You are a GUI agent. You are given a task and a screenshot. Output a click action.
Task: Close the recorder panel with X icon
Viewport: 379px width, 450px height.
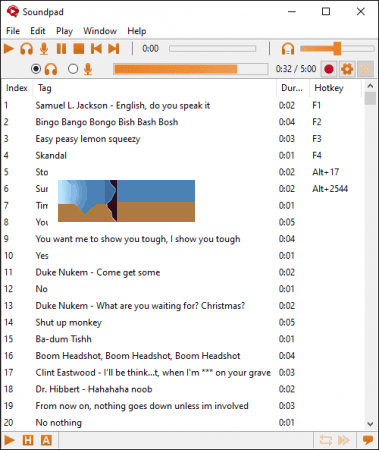coord(365,69)
